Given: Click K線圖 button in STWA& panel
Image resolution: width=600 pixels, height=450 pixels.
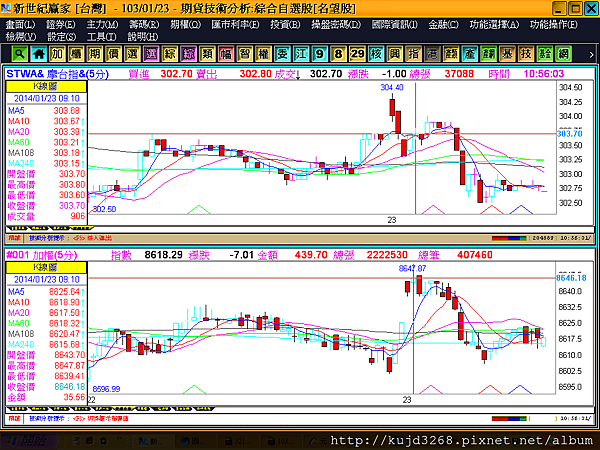Looking at the screenshot, I should tap(46, 86).
